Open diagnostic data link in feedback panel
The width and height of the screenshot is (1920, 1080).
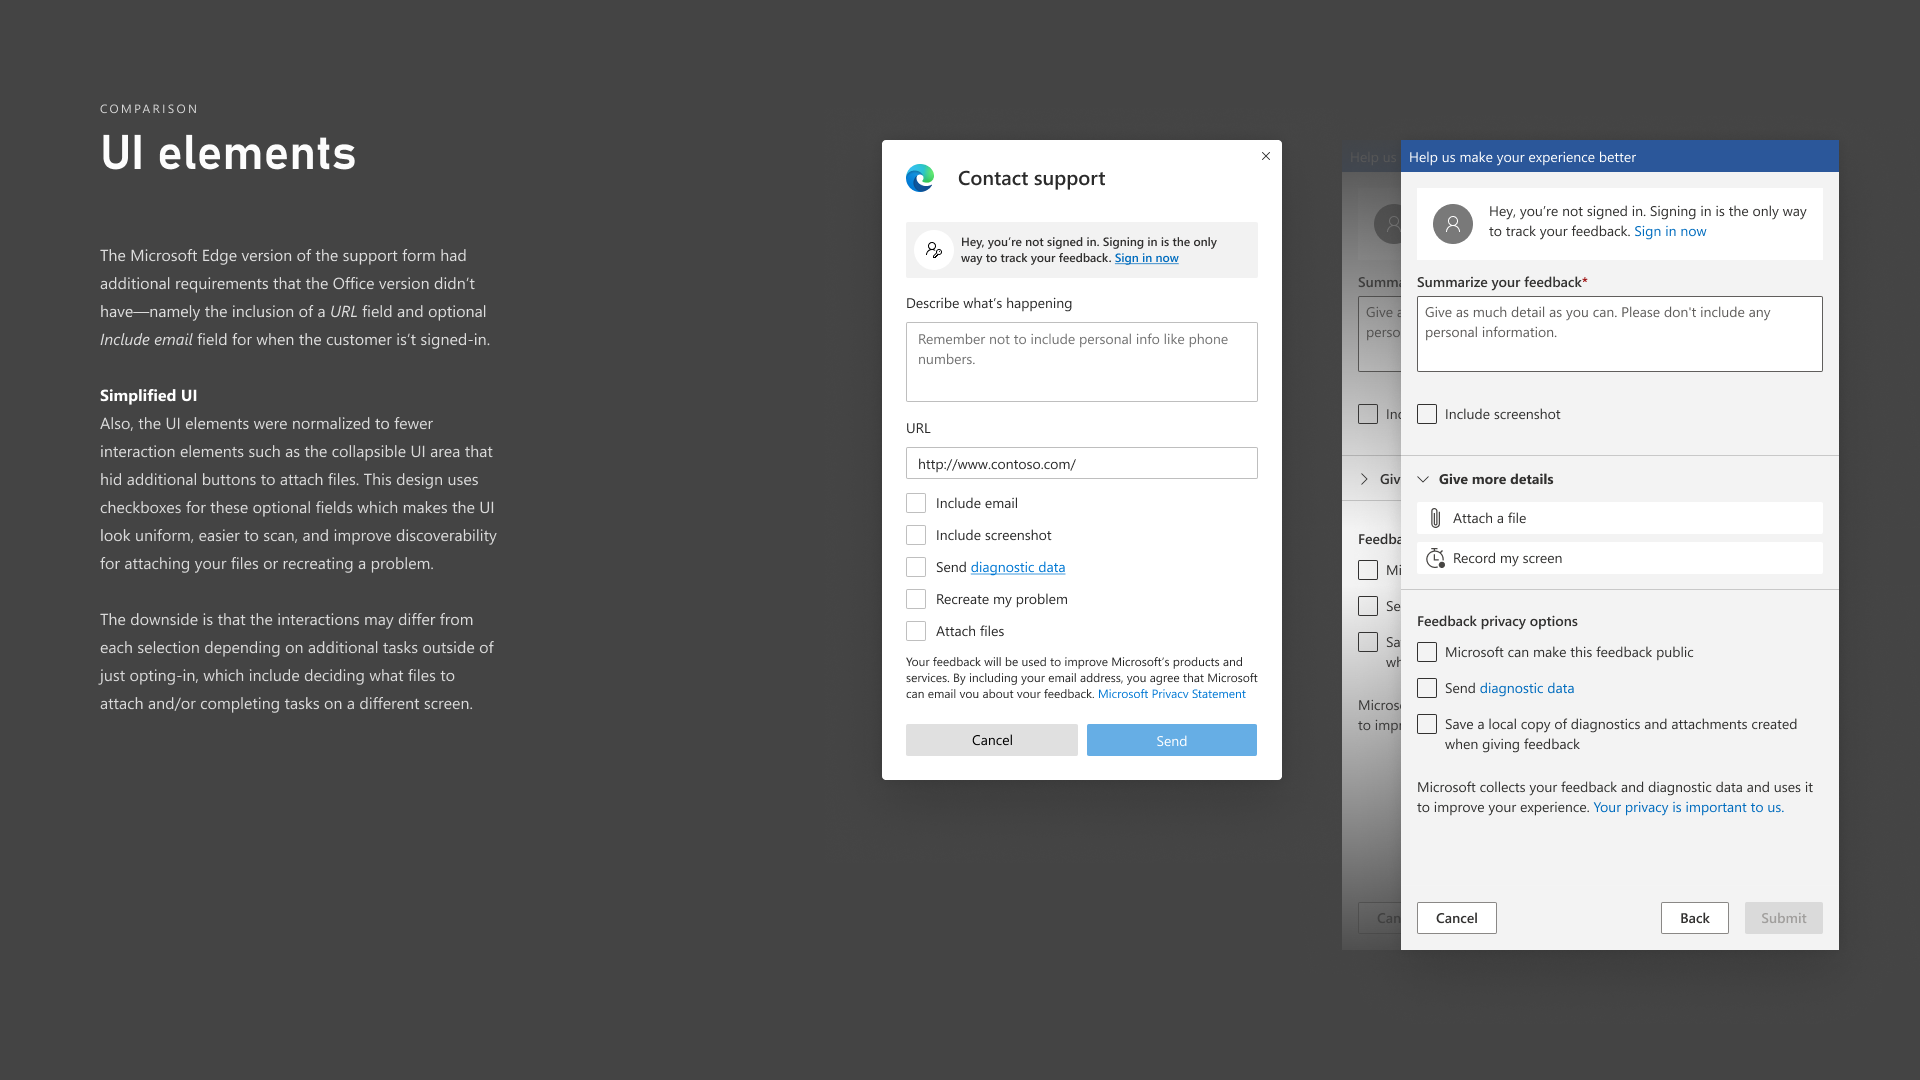pyautogui.click(x=1526, y=688)
